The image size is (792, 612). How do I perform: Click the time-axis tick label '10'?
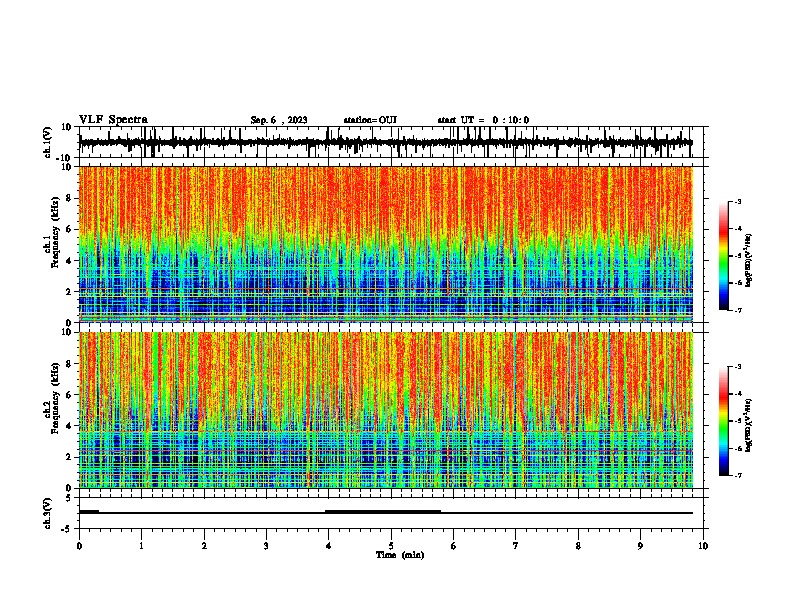703,546
